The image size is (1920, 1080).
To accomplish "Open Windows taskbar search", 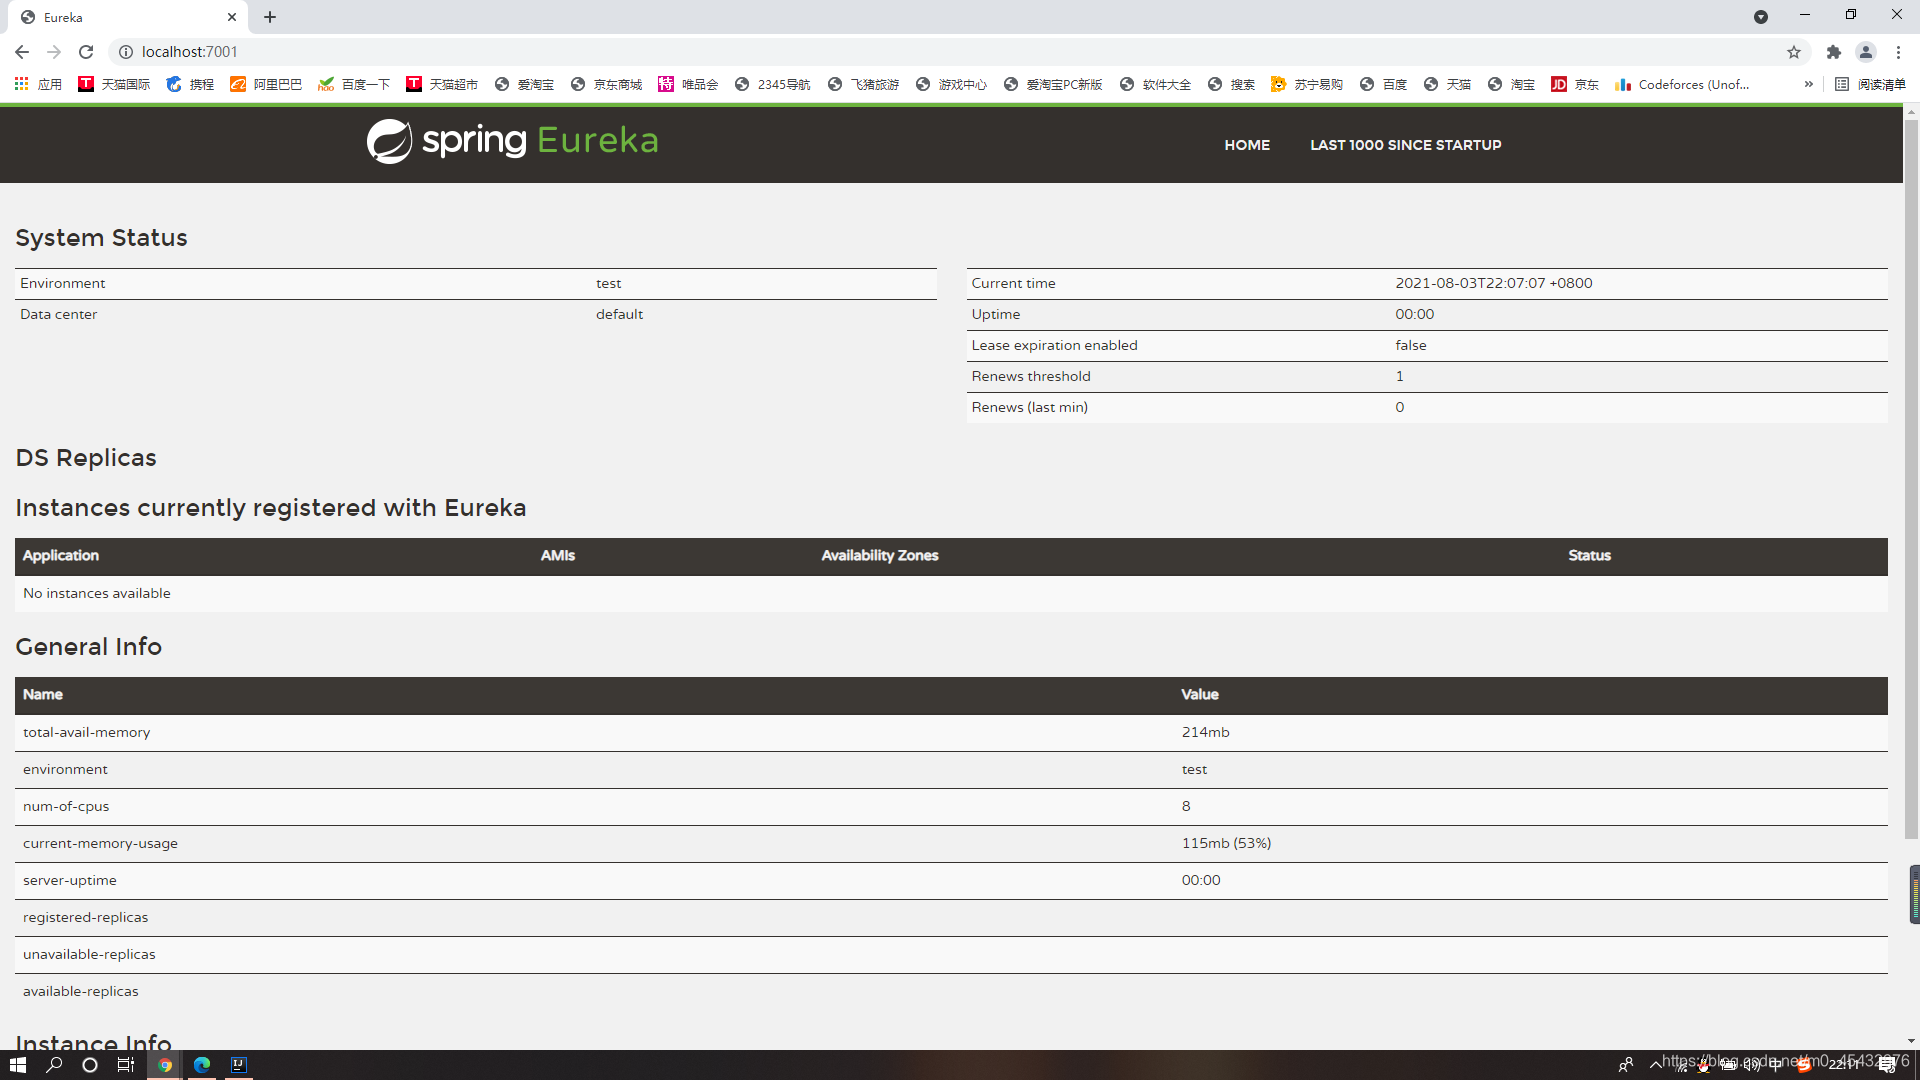I will point(54,1065).
